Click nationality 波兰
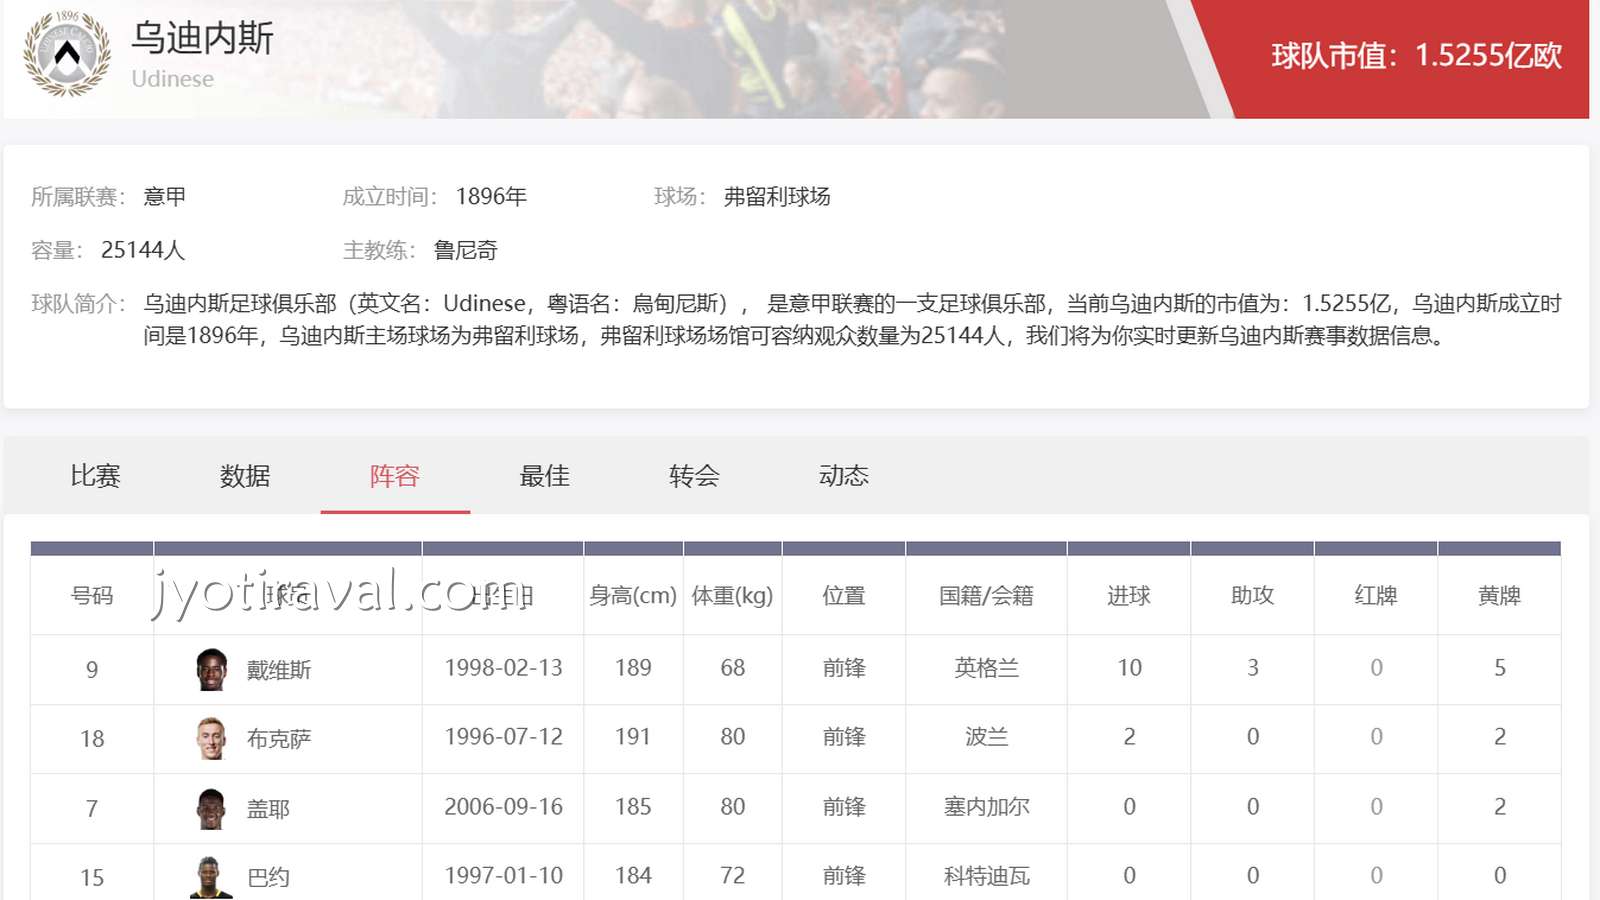The width and height of the screenshot is (1600, 900). [986, 737]
